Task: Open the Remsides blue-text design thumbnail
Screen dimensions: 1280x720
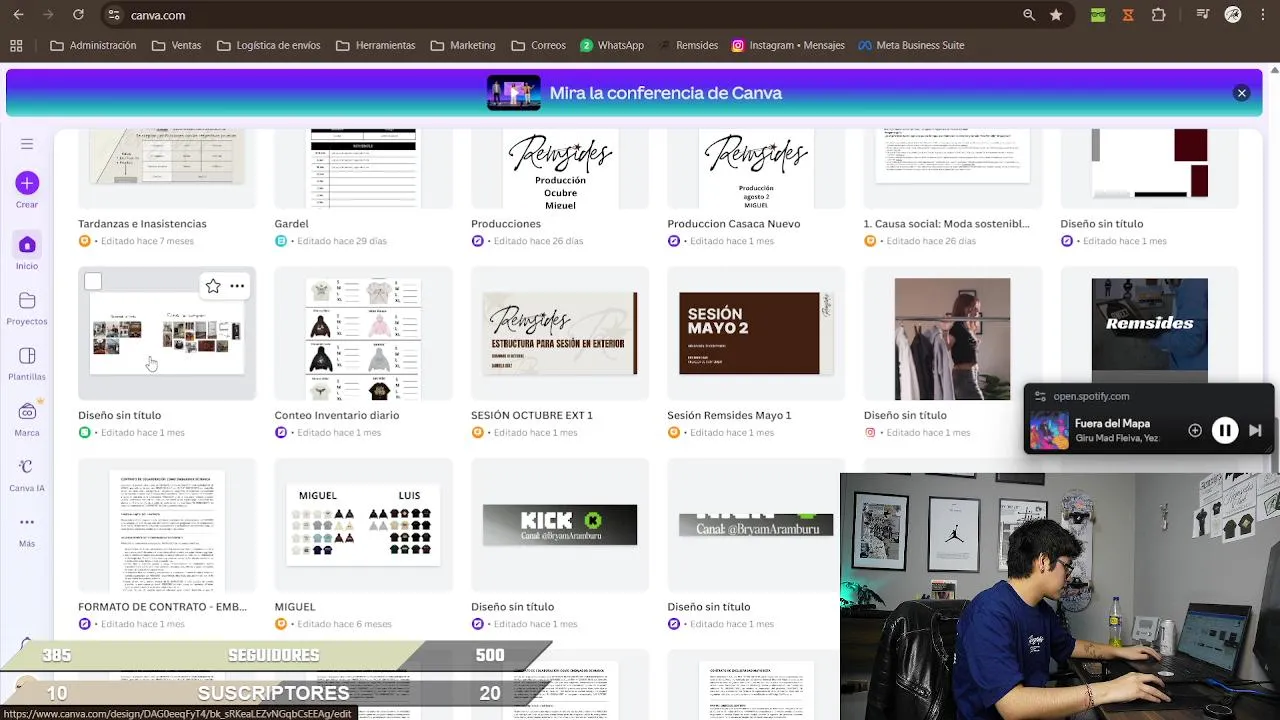Action: [1149, 325]
